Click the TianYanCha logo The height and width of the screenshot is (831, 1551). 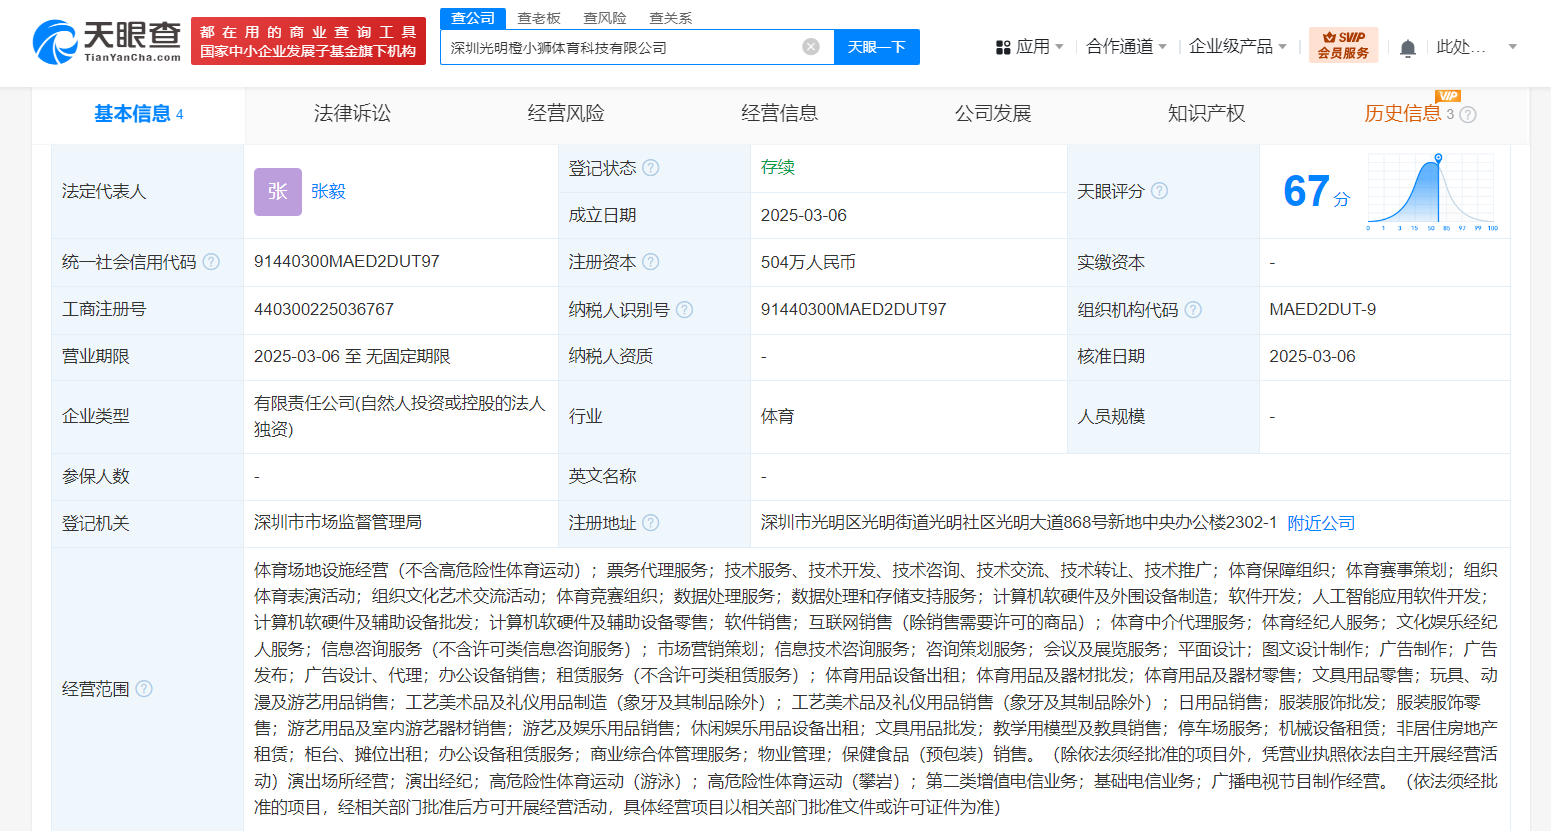click(106, 41)
